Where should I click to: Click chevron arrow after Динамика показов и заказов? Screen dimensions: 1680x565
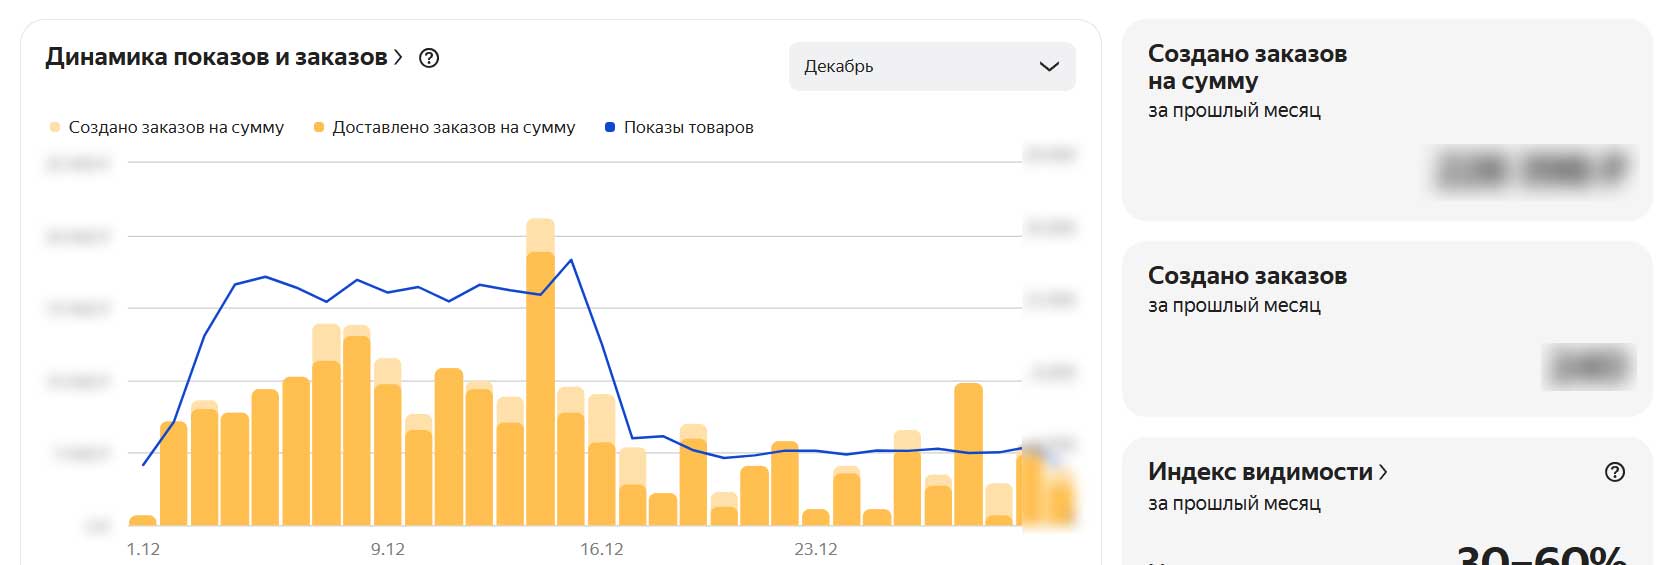coord(398,57)
